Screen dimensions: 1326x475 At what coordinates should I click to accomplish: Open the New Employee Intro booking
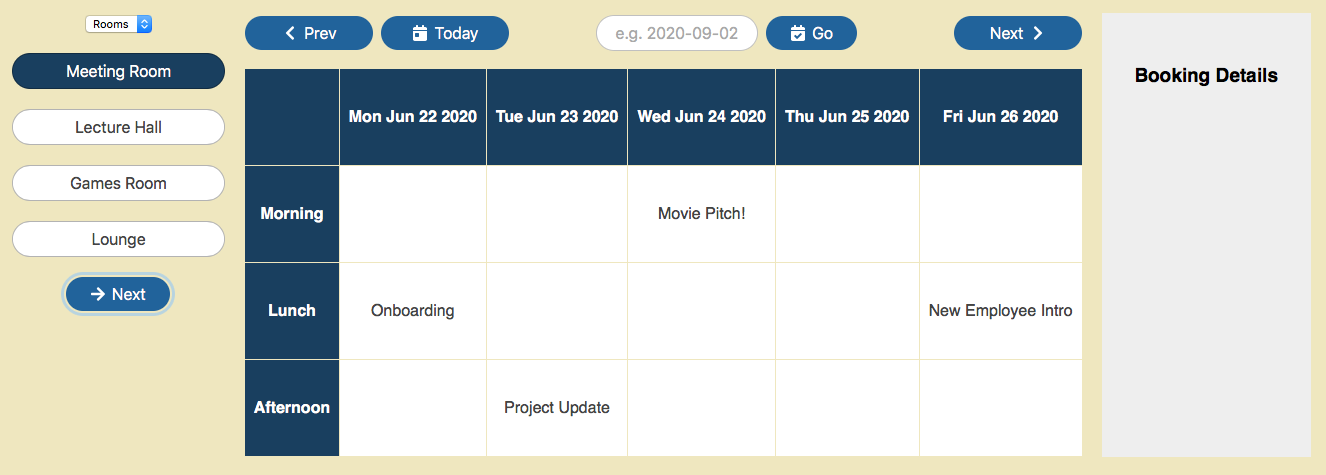click(1000, 310)
